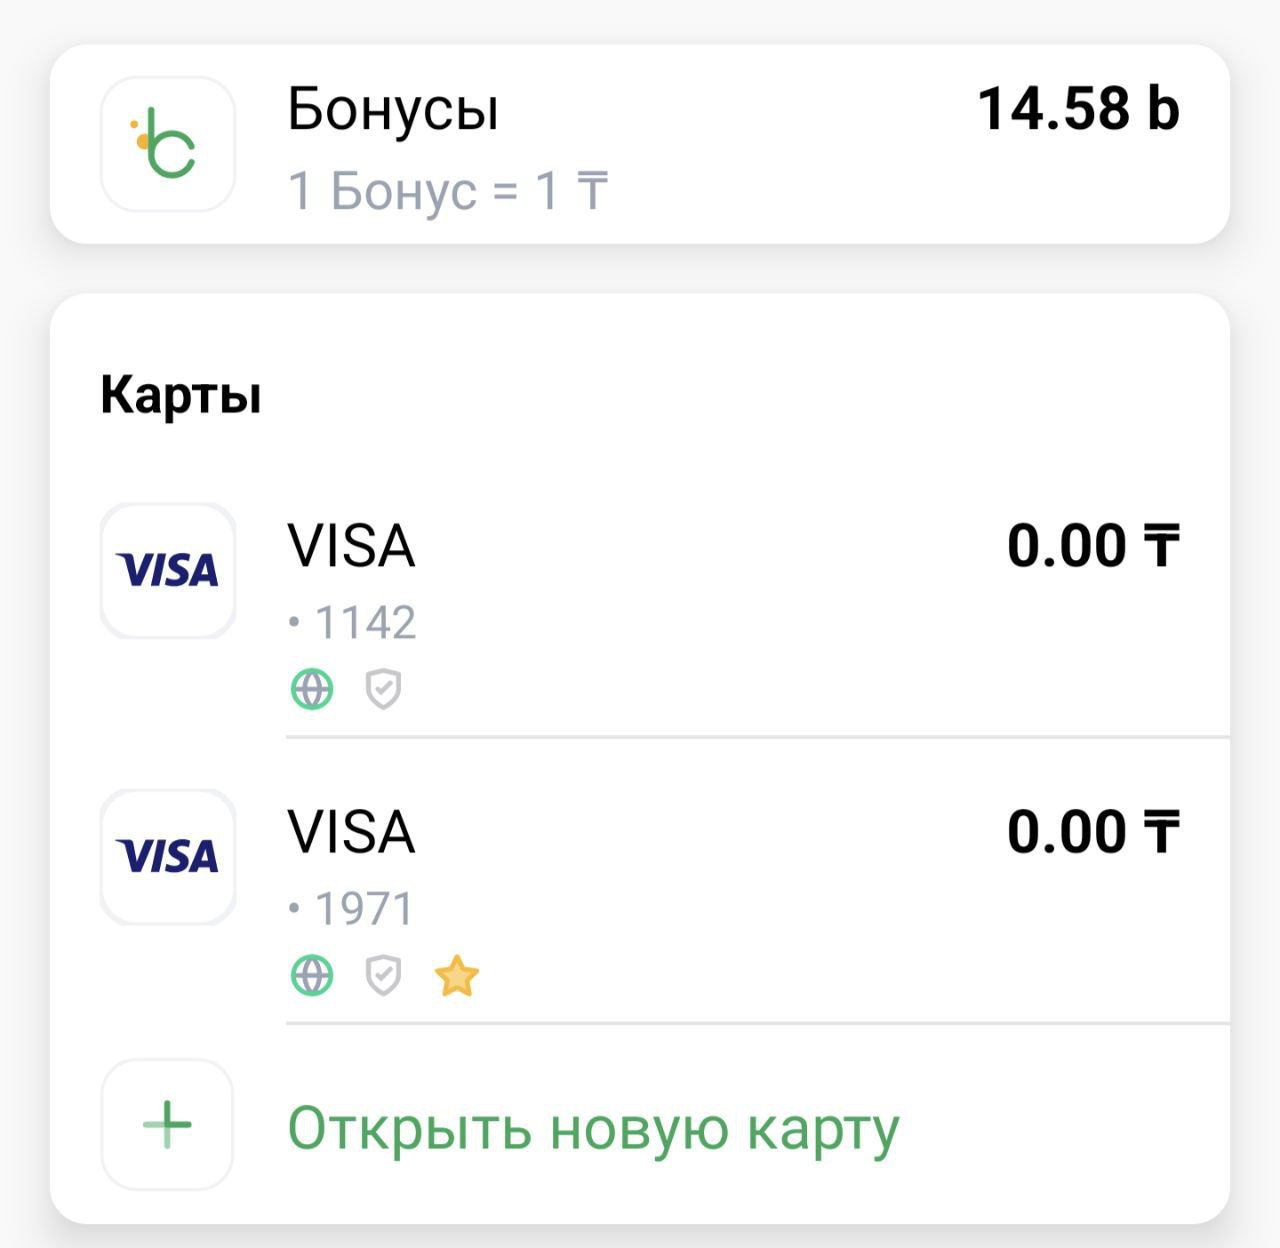
Task: Tap the Bonuses logo icon
Action: [168, 144]
